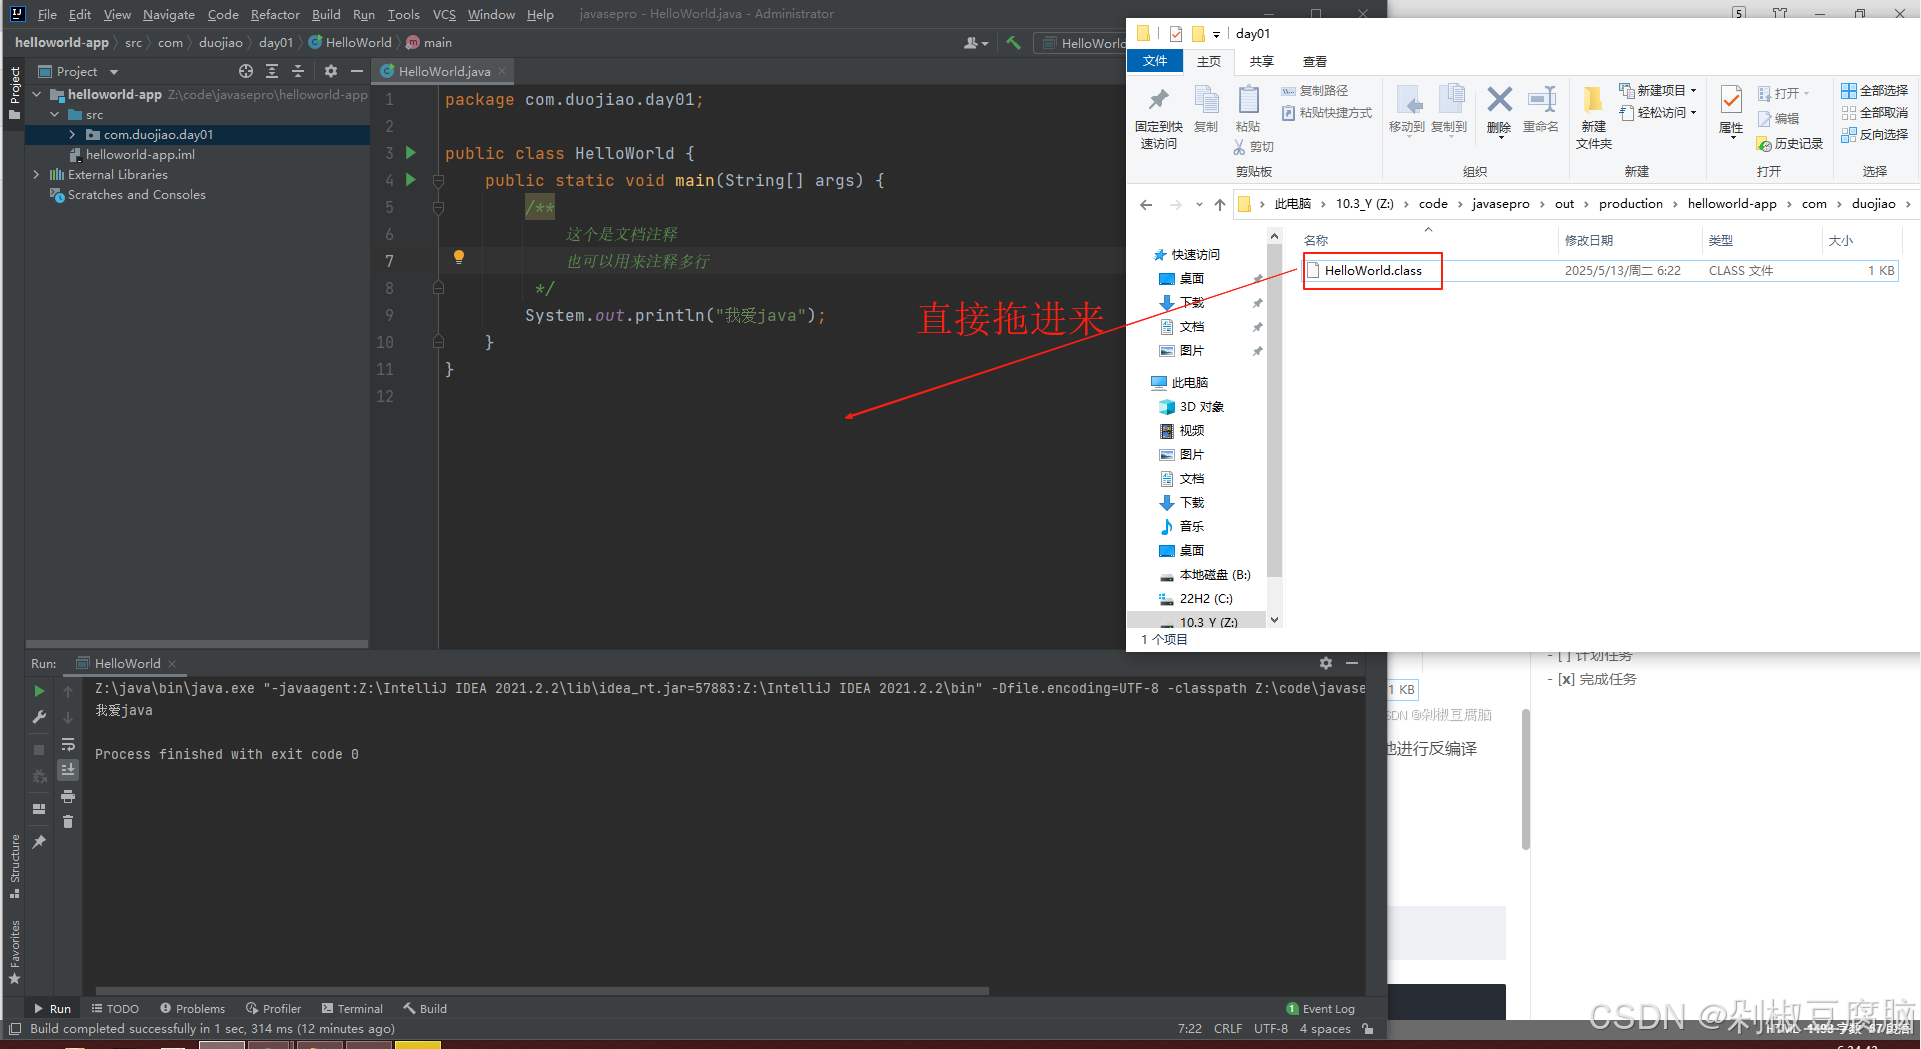Image resolution: width=1921 pixels, height=1049 pixels.
Task: Toggle code fold at main method line
Action: point(438,180)
